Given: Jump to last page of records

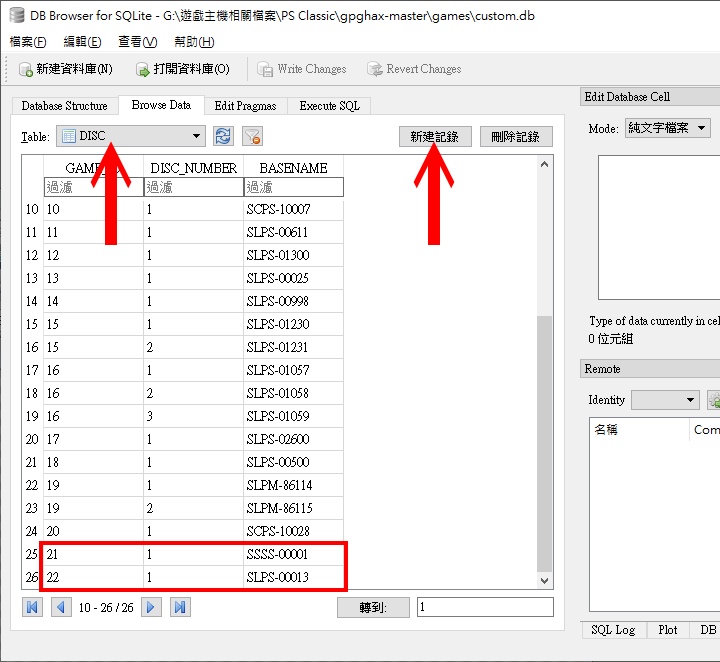Looking at the screenshot, I should tap(180, 607).
